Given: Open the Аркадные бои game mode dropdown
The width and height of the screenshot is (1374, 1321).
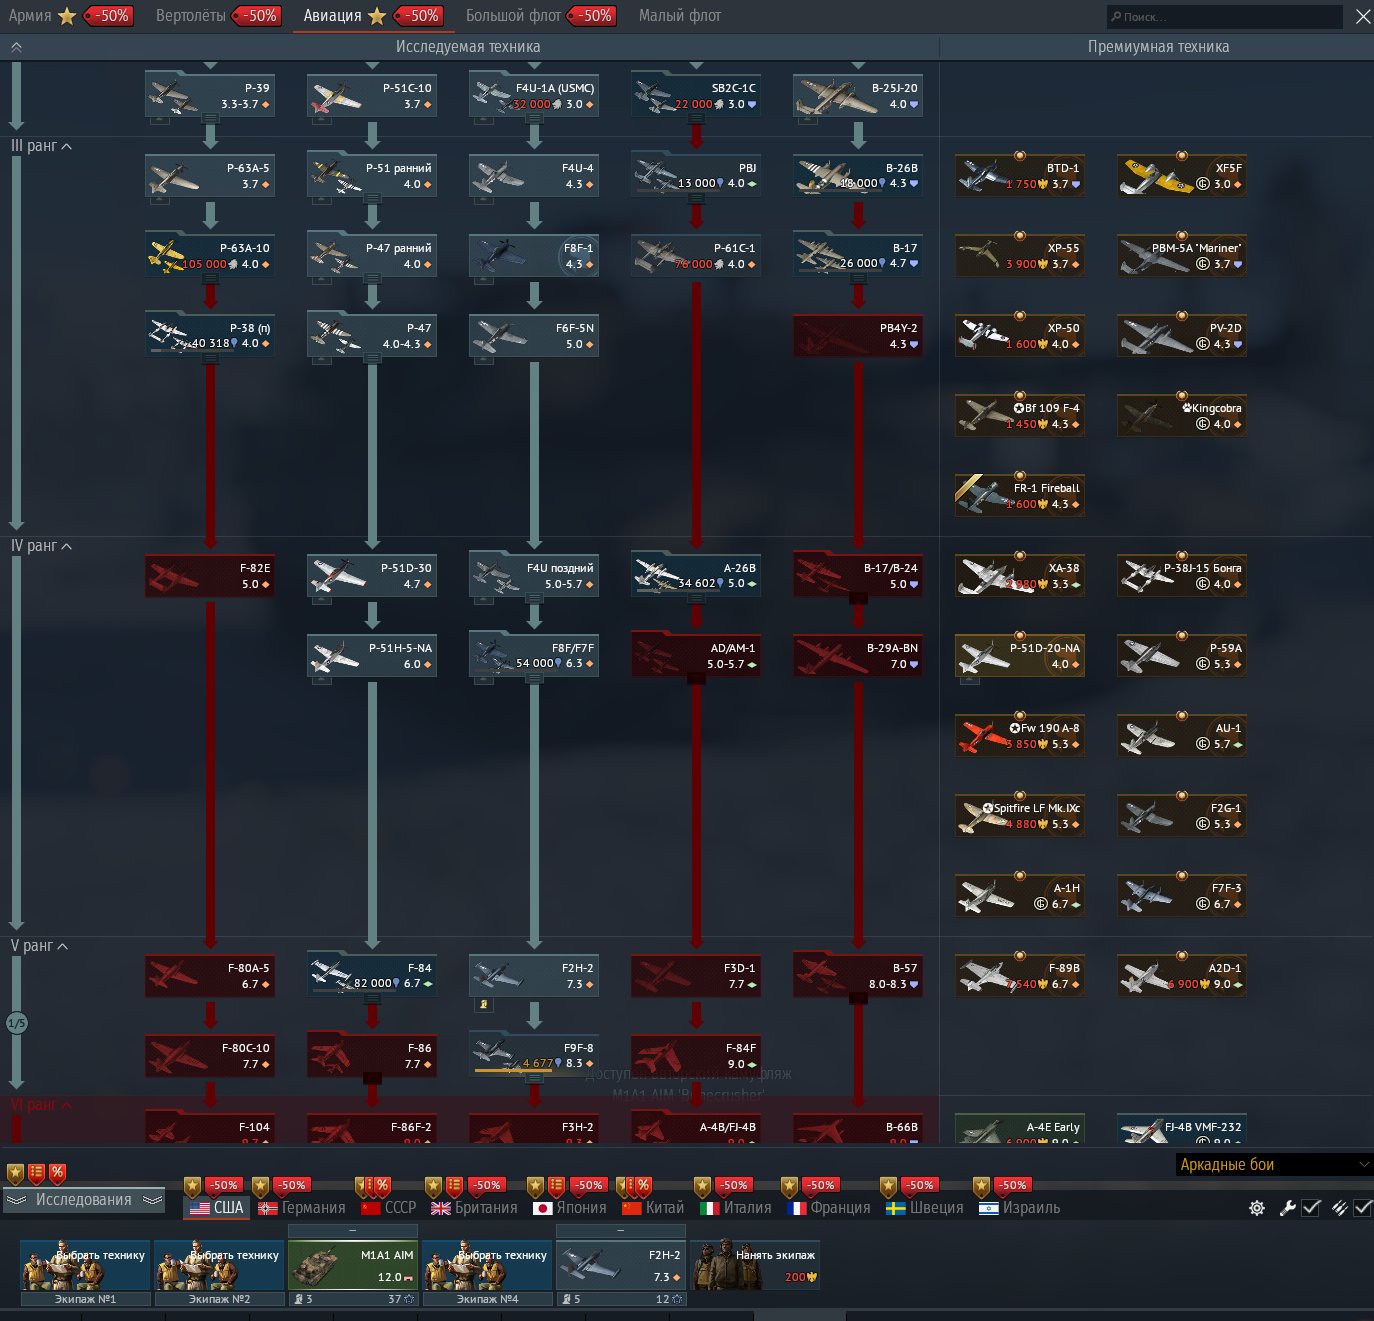Looking at the screenshot, I should (x=1274, y=1165).
